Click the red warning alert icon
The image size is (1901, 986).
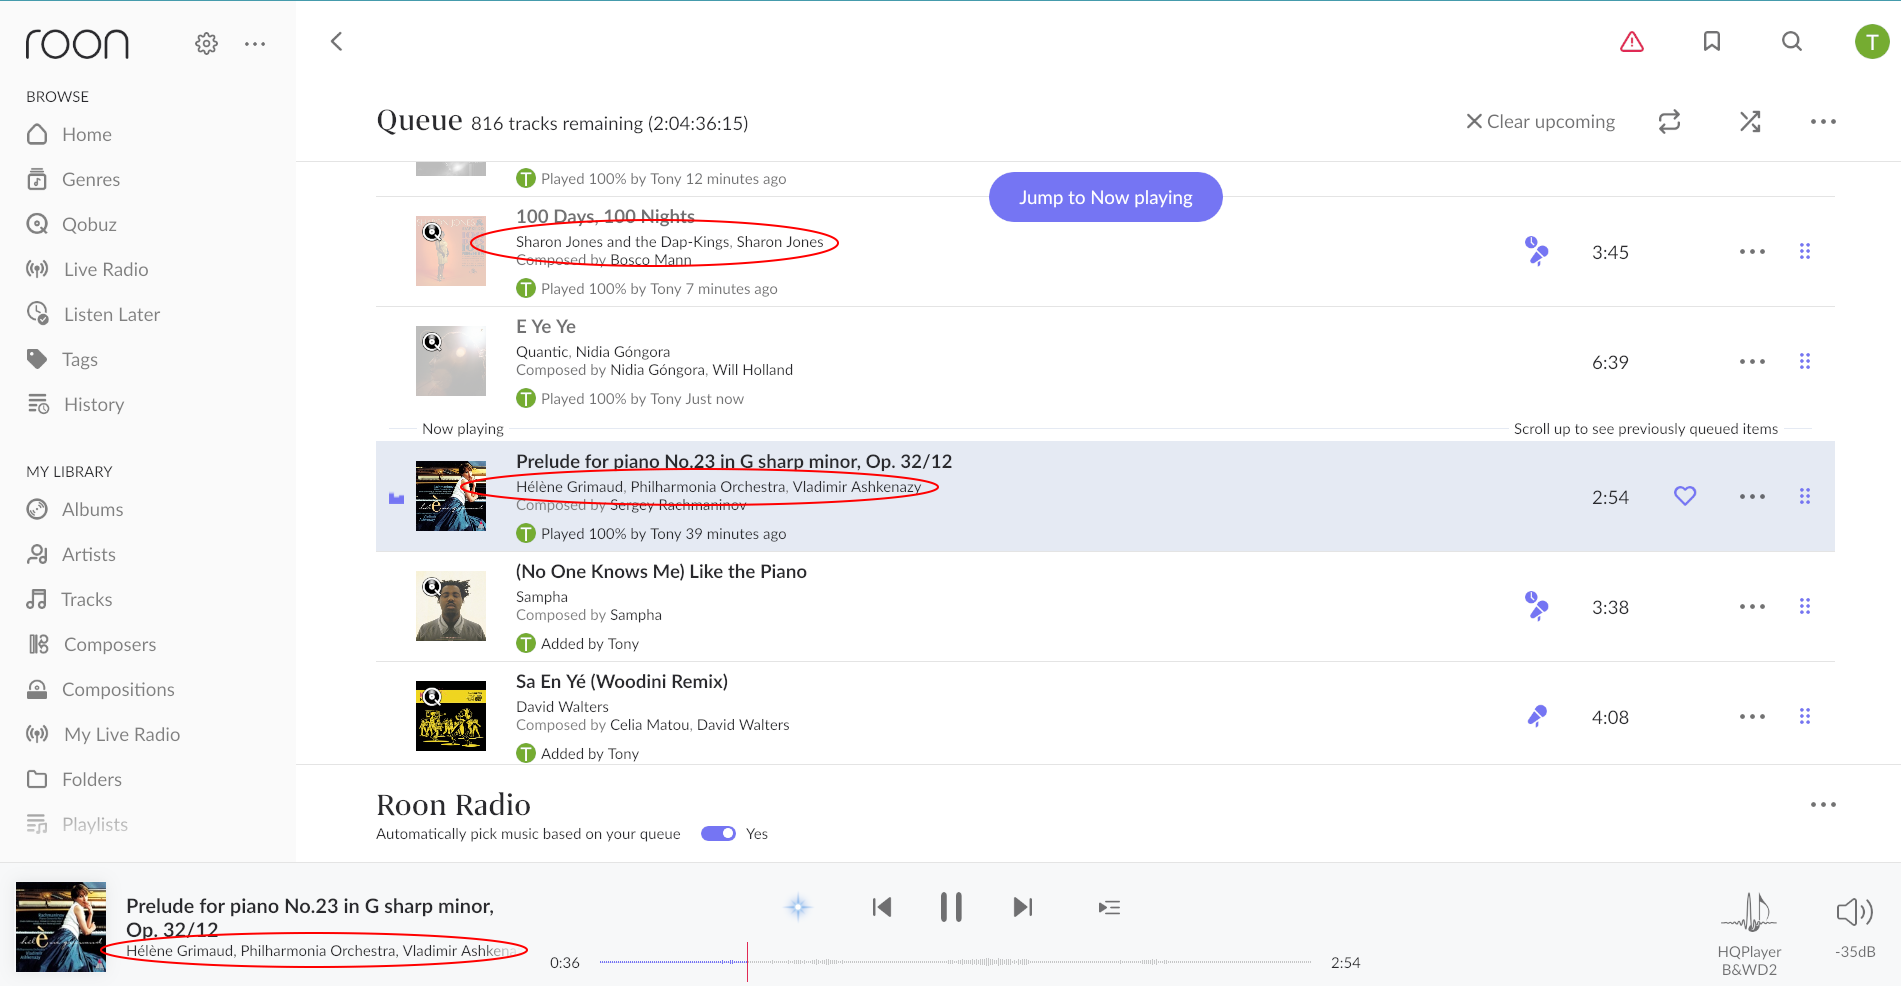(1631, 42)
